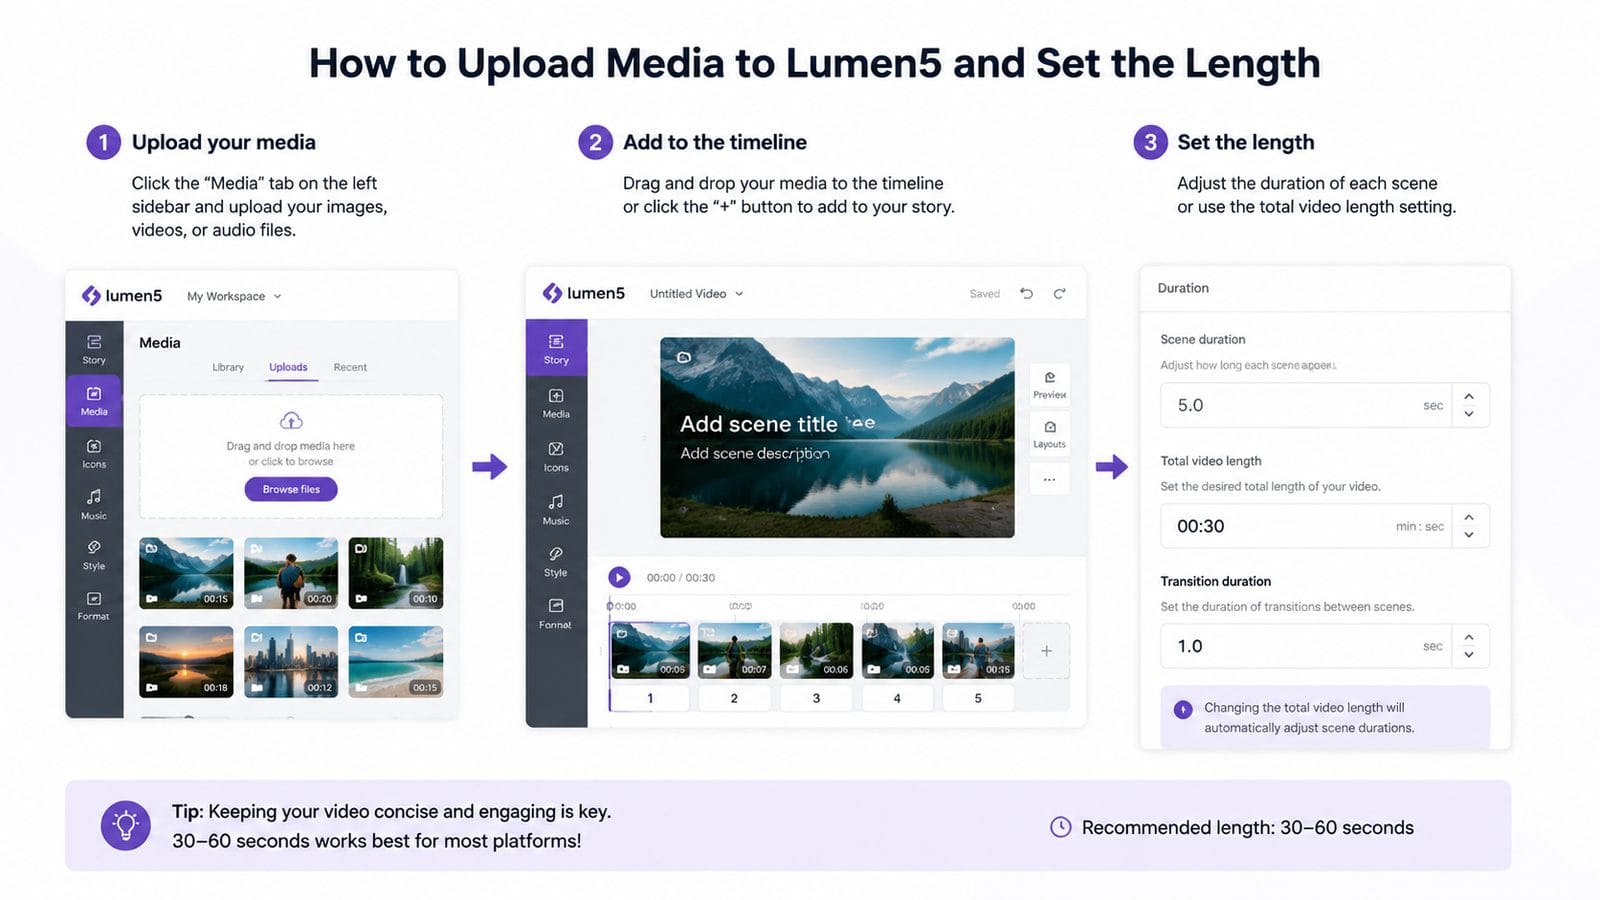Click the Browse files button

(x=291, y=489)
